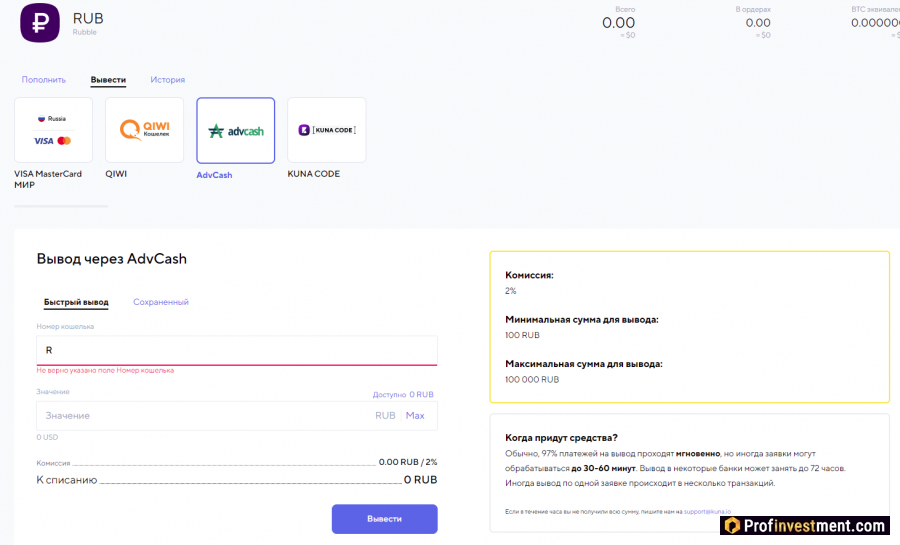Screen dimensions: 900x545
Task: Click the Profinvestment.com watermark logo
Action: click(804, 526)
